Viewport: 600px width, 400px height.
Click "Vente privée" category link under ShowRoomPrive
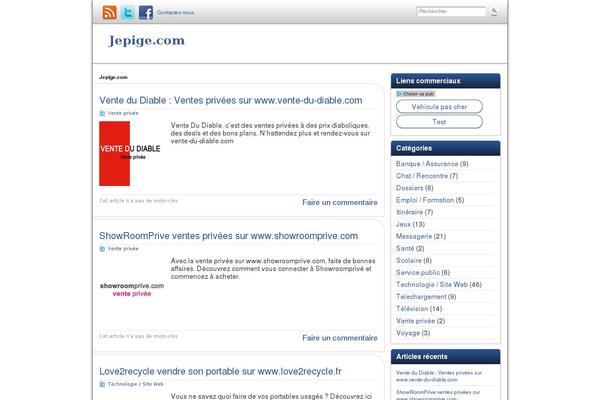pyautogui.click(x=123, y=249)
